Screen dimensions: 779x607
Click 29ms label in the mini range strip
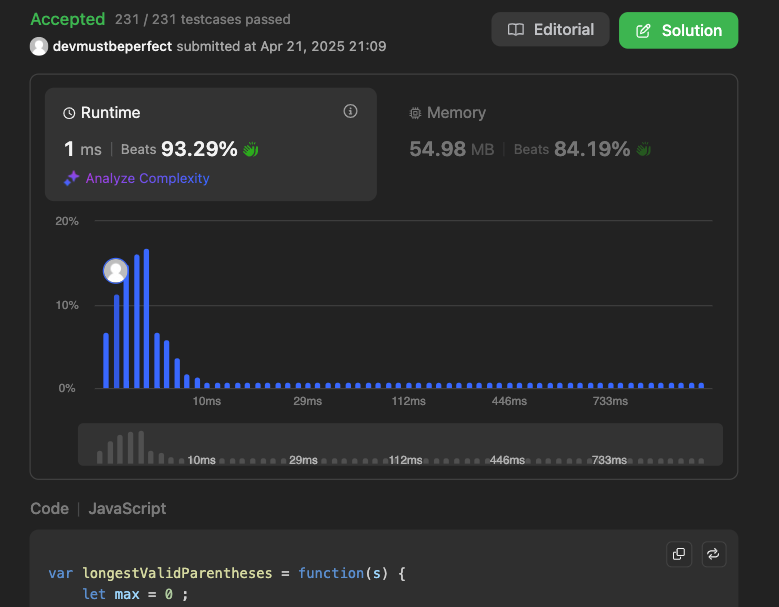click(303, 460)
